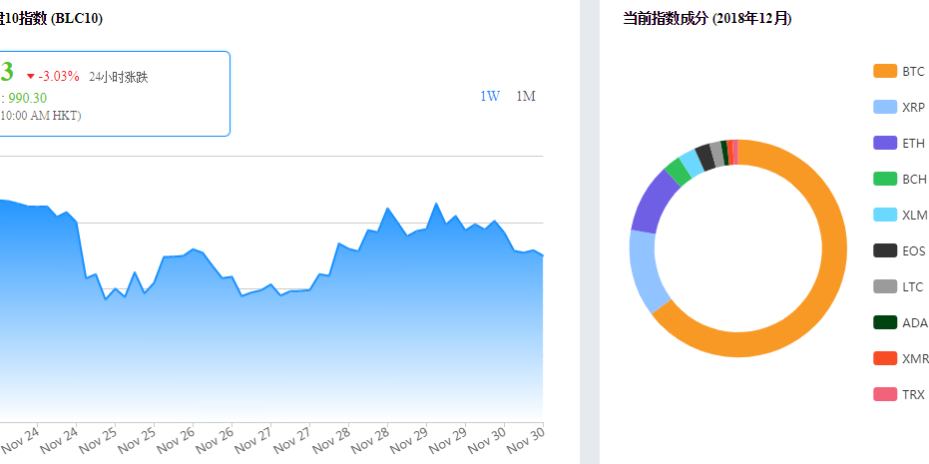The image size is (929, 464).
Task: Click the green BCH legend swatch
Action: (885, 179)
